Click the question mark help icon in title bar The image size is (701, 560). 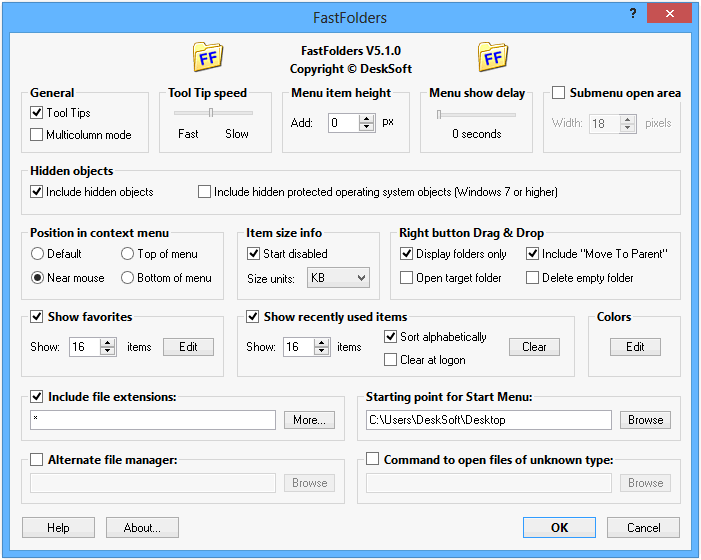click(x=633, y=13)
